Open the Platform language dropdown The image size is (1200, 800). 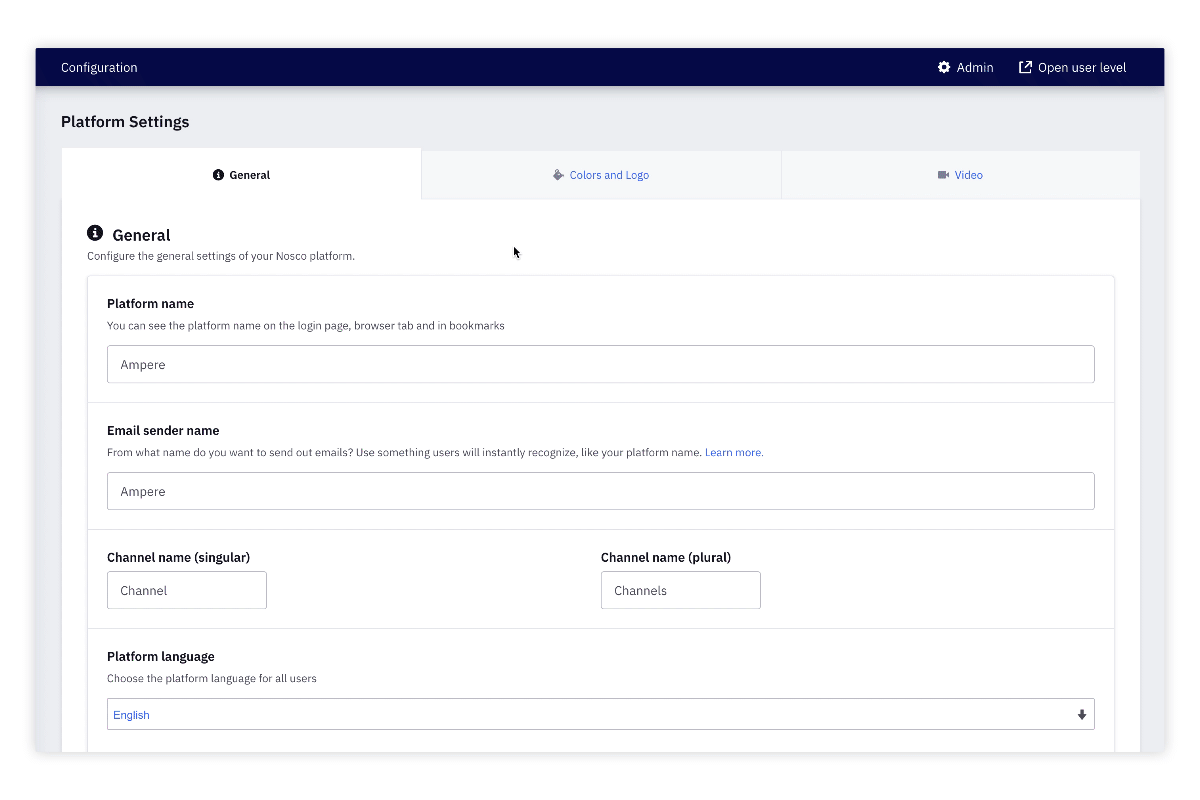pos(601,714)
